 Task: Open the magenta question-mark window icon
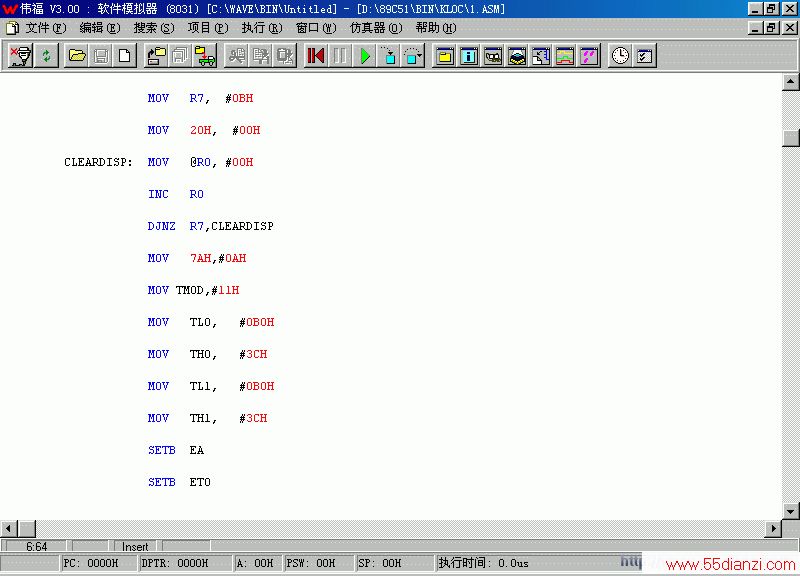589,56
